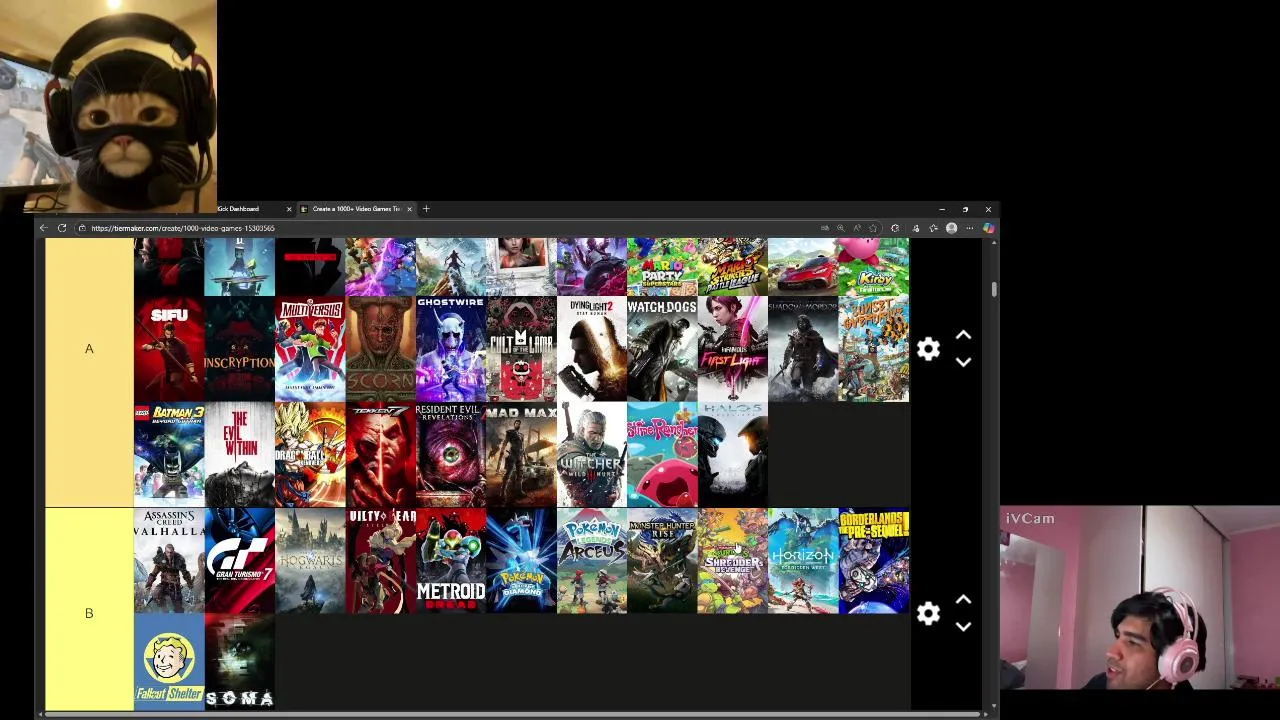This screenshot has height=720, width=1280.
Task: Select the Dying Light 2 cover
Action: [x=592, y=349]
